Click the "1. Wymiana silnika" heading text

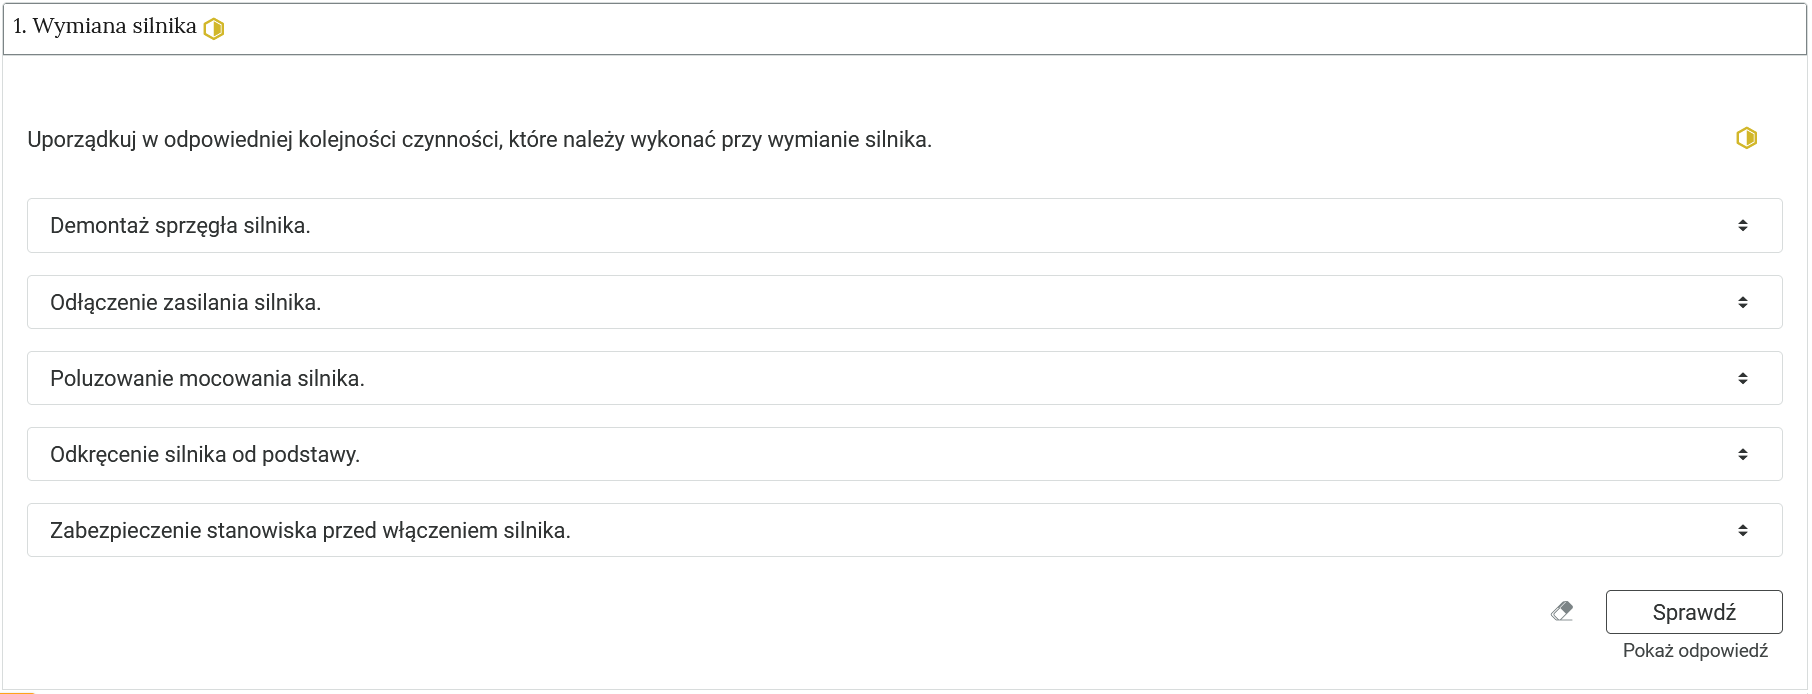[105, 27]
